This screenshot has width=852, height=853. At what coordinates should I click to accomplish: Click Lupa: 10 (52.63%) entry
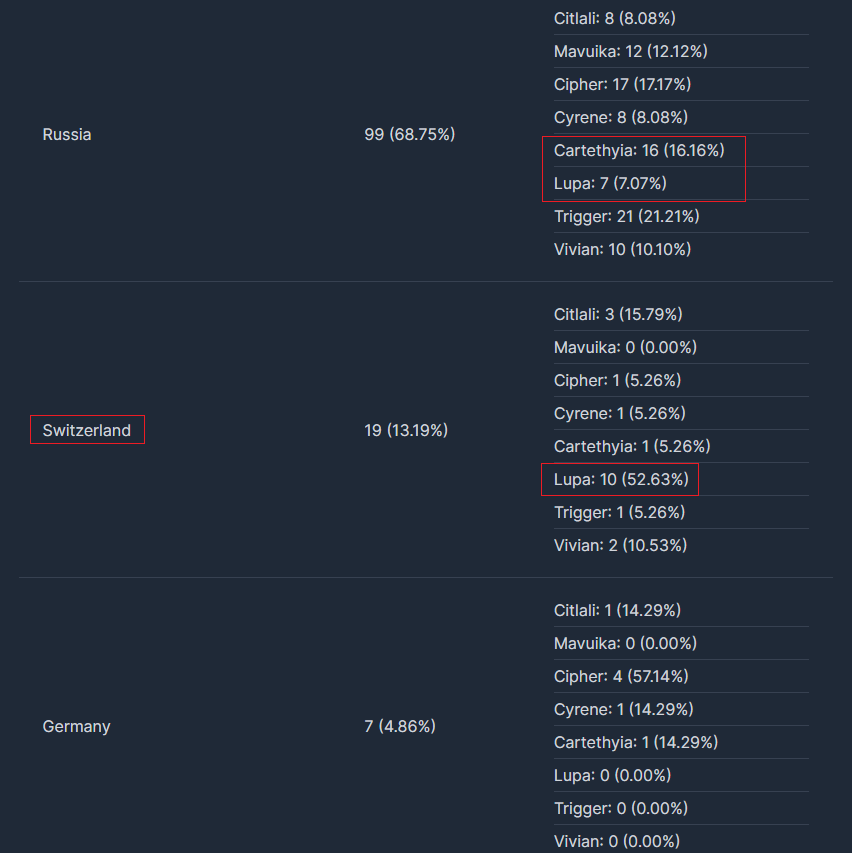tap(621, 479)
